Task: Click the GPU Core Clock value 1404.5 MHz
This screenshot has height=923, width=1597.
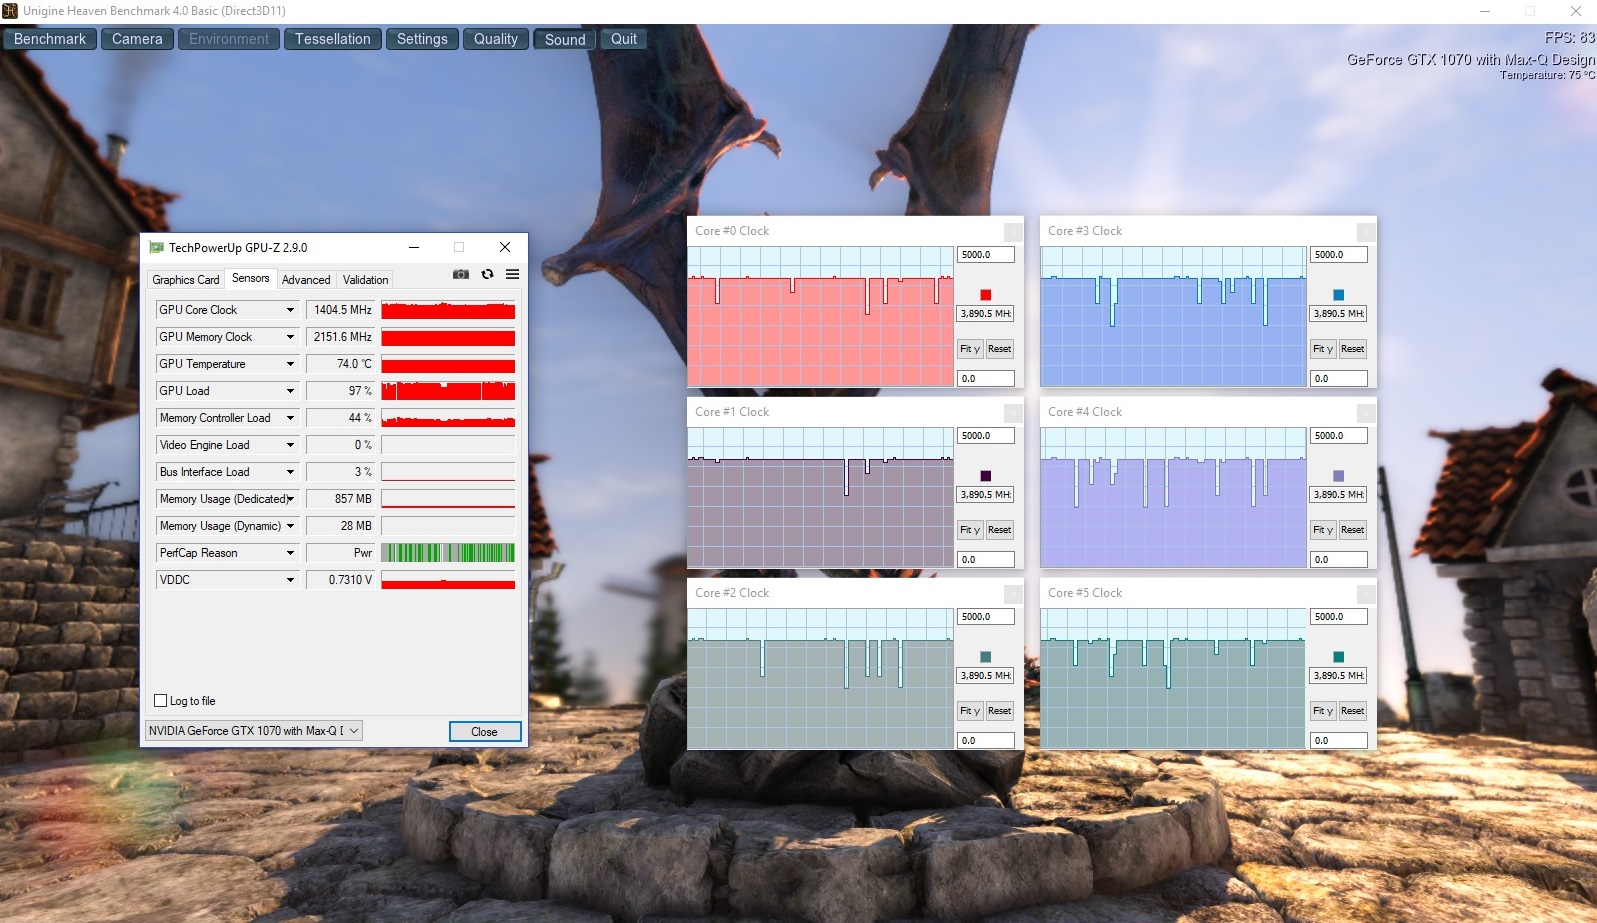Action: [340, 310]
